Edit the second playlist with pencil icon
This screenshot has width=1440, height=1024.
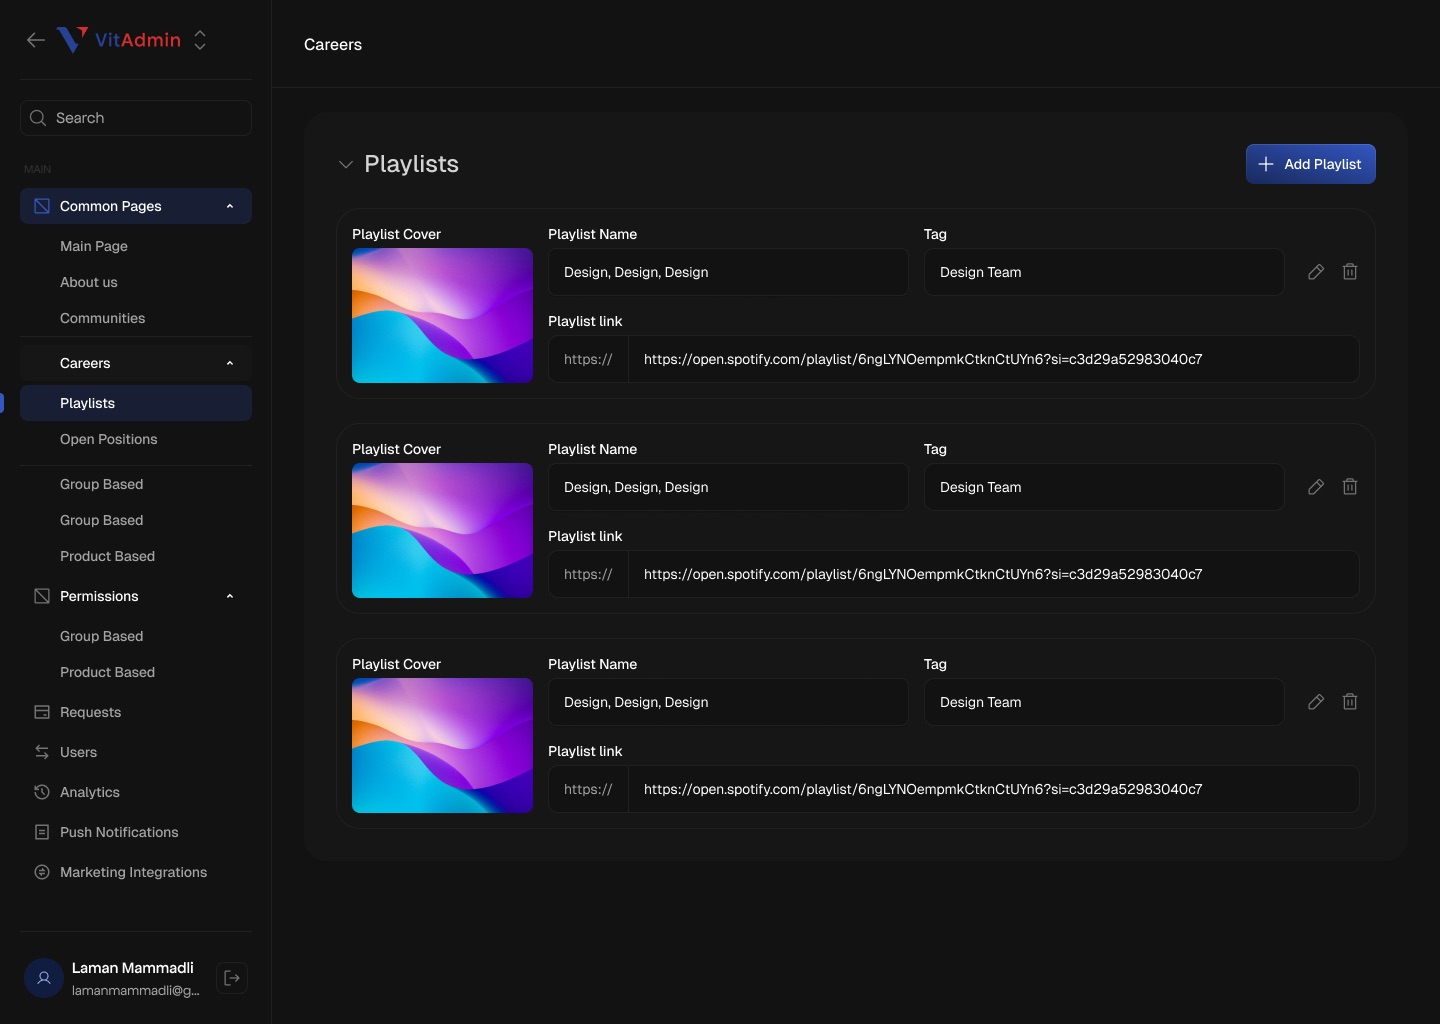click(x=1316, y=487)
